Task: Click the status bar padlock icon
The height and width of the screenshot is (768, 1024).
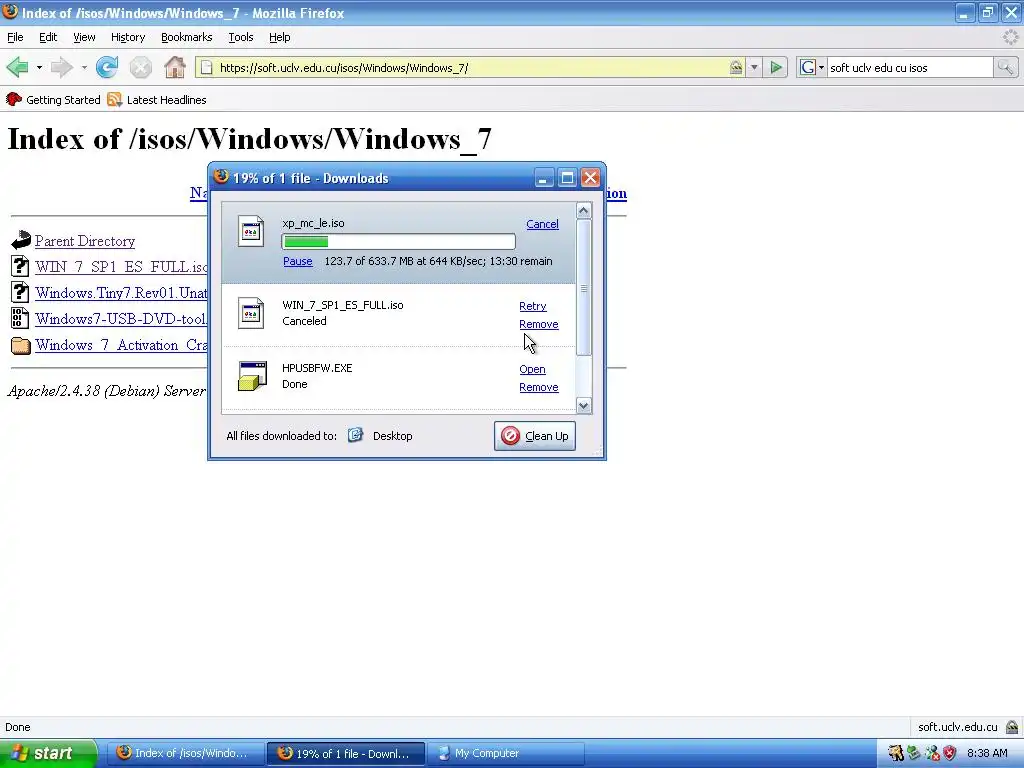Action: (1012, 727)
